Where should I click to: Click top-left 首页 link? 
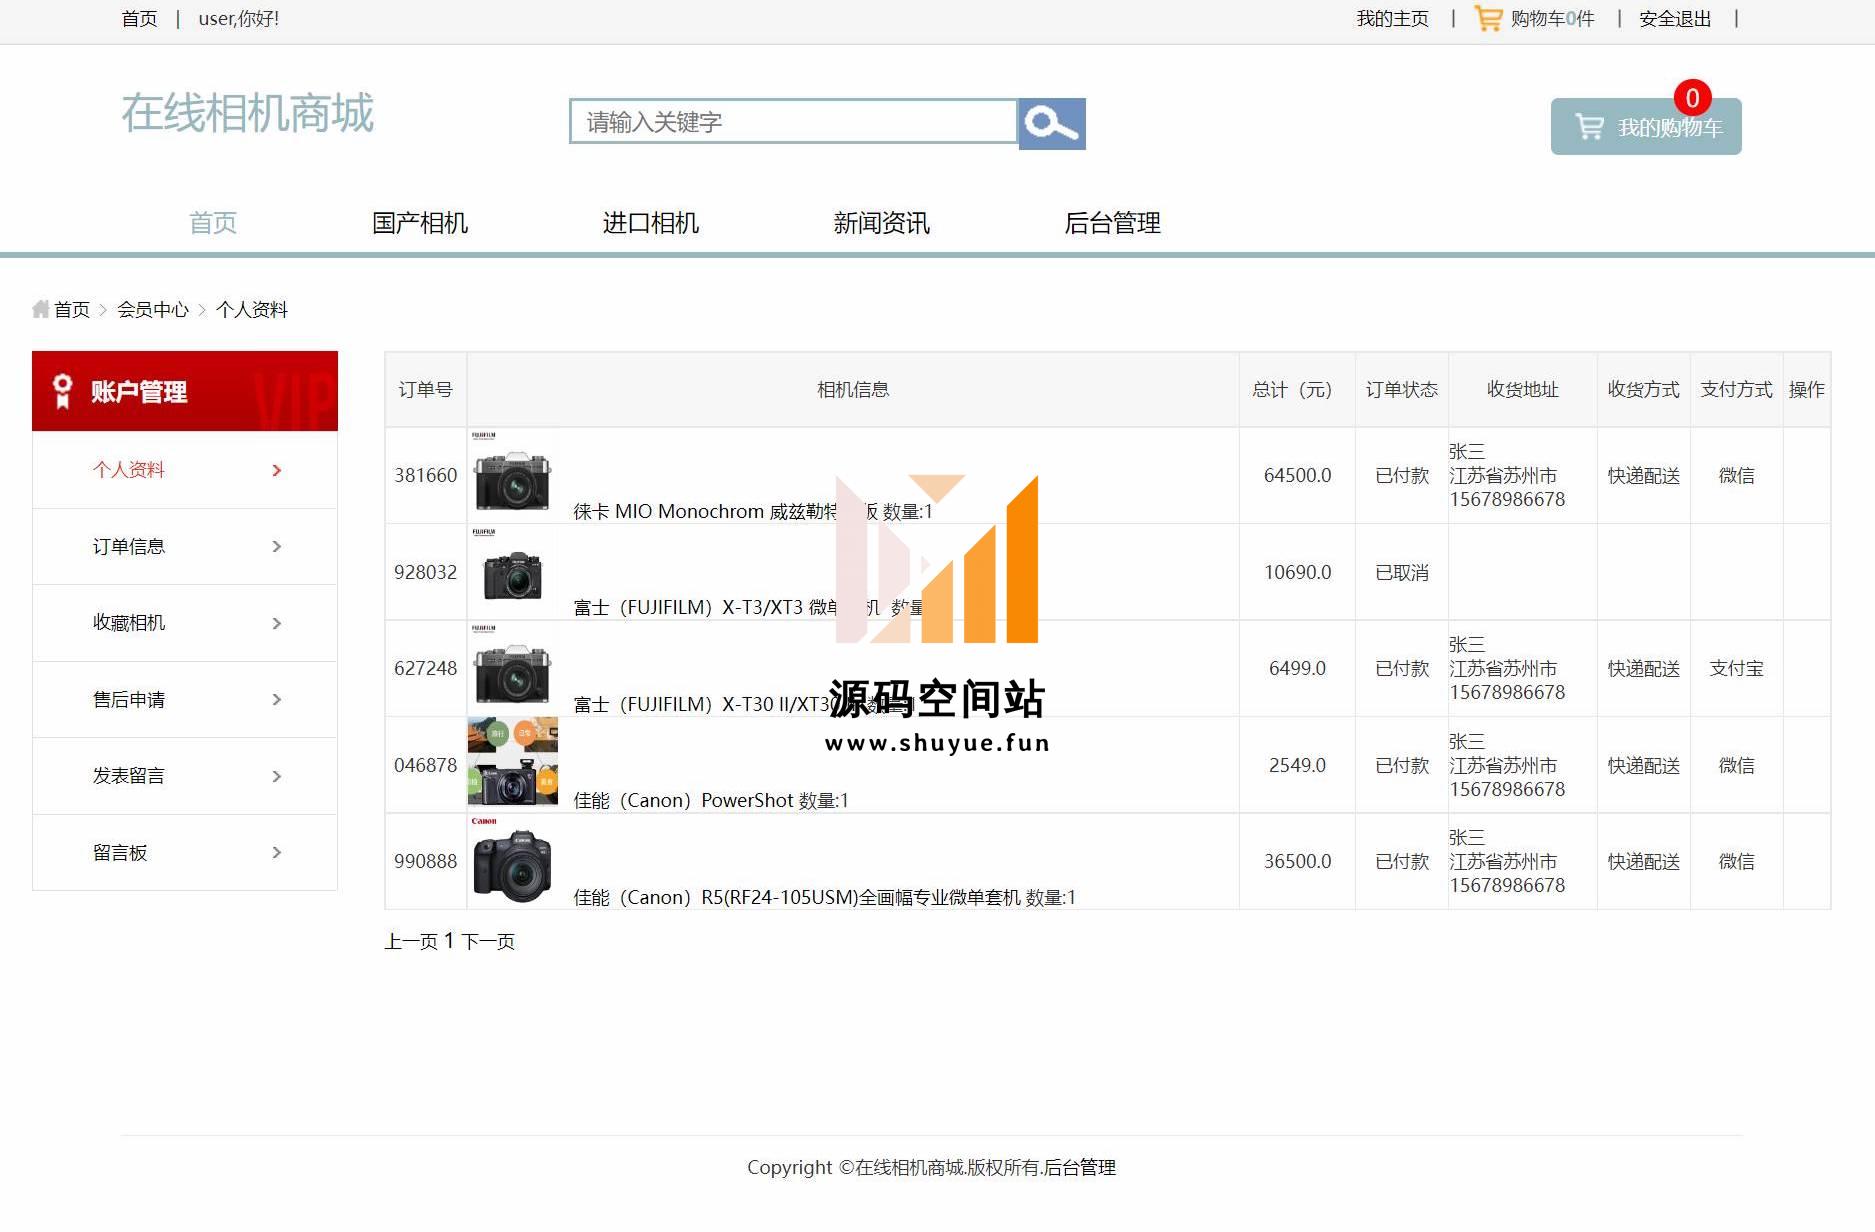coord(139,19)
